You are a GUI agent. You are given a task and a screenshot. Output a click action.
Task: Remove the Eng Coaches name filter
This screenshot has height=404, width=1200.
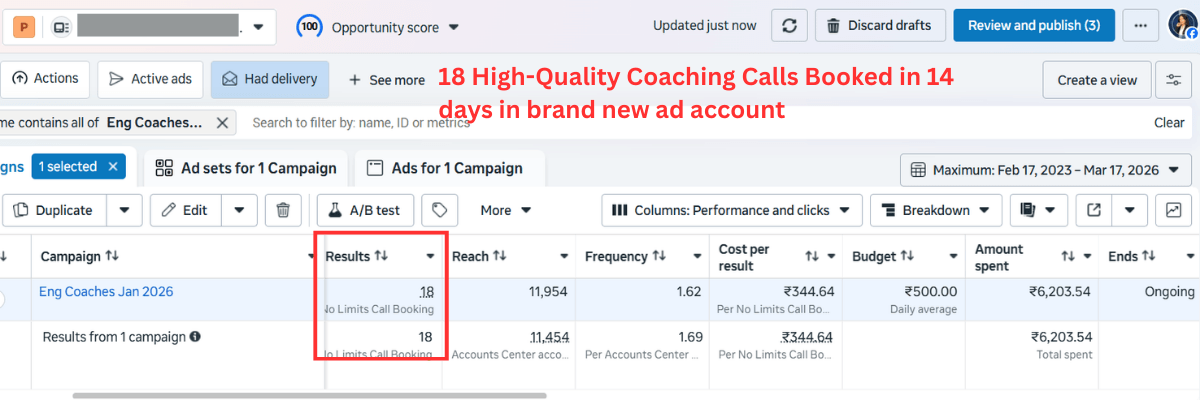(x=222, y=123)
